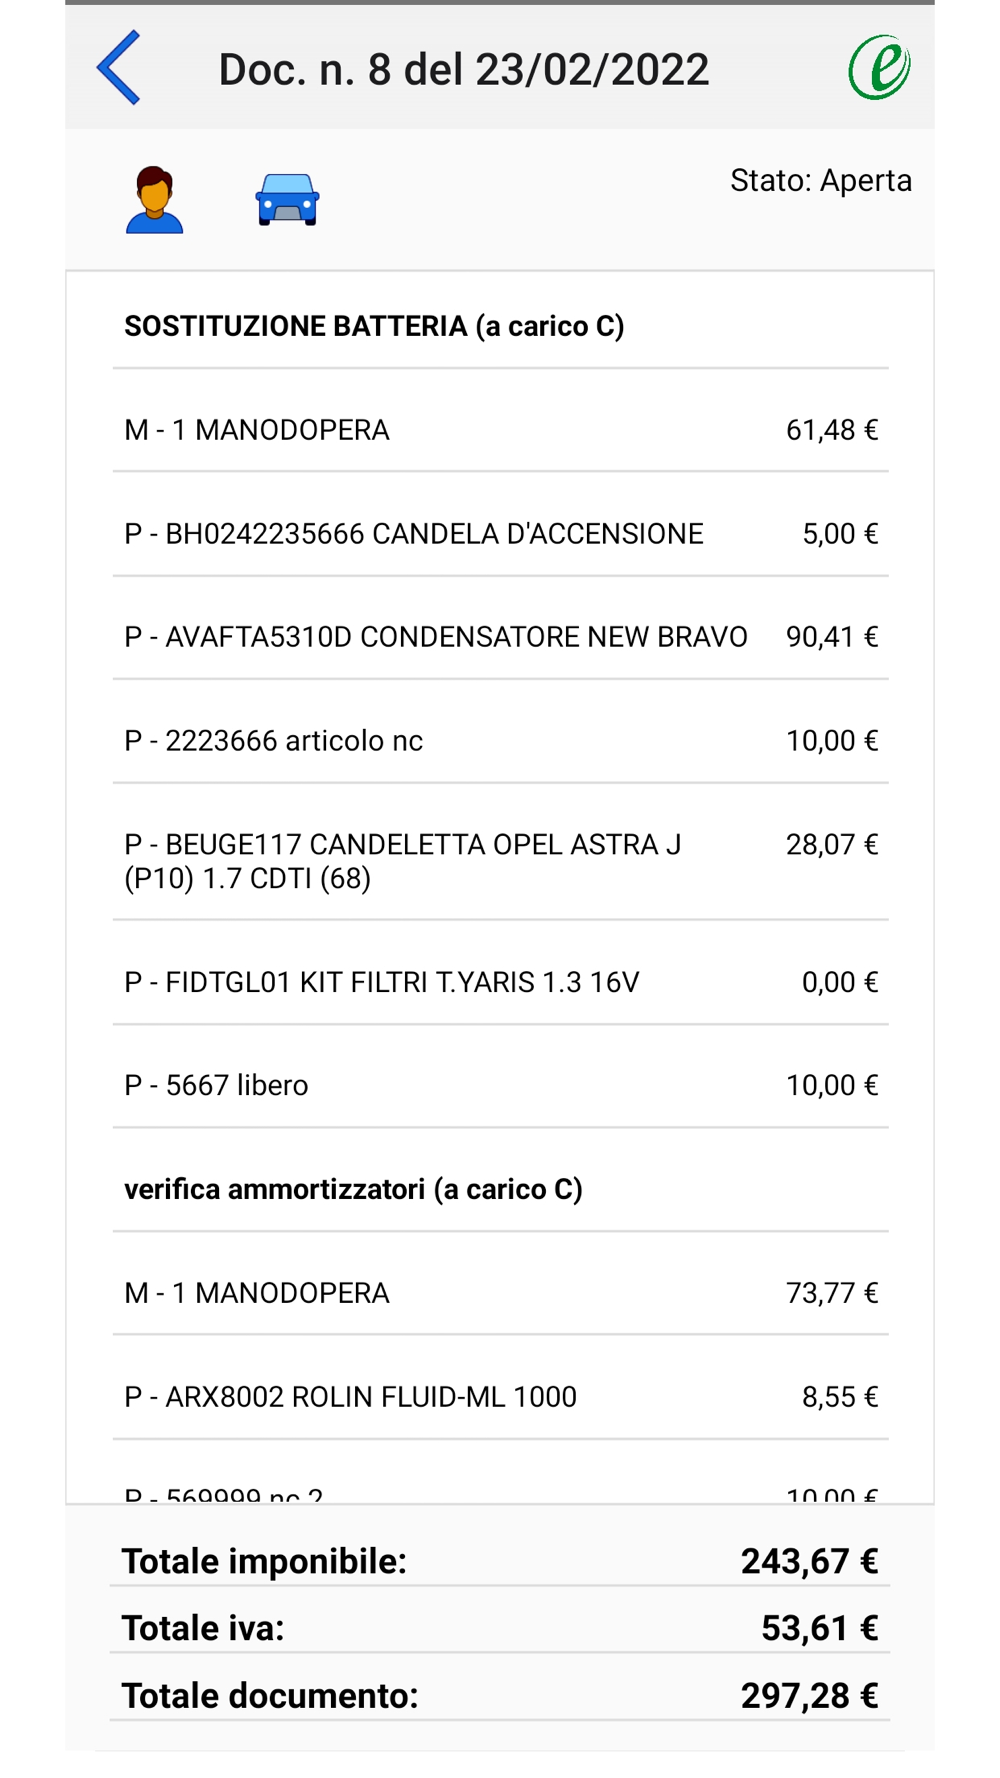Open the blue car vehicle icon
1000x1778 pixels.
[287, 199]
